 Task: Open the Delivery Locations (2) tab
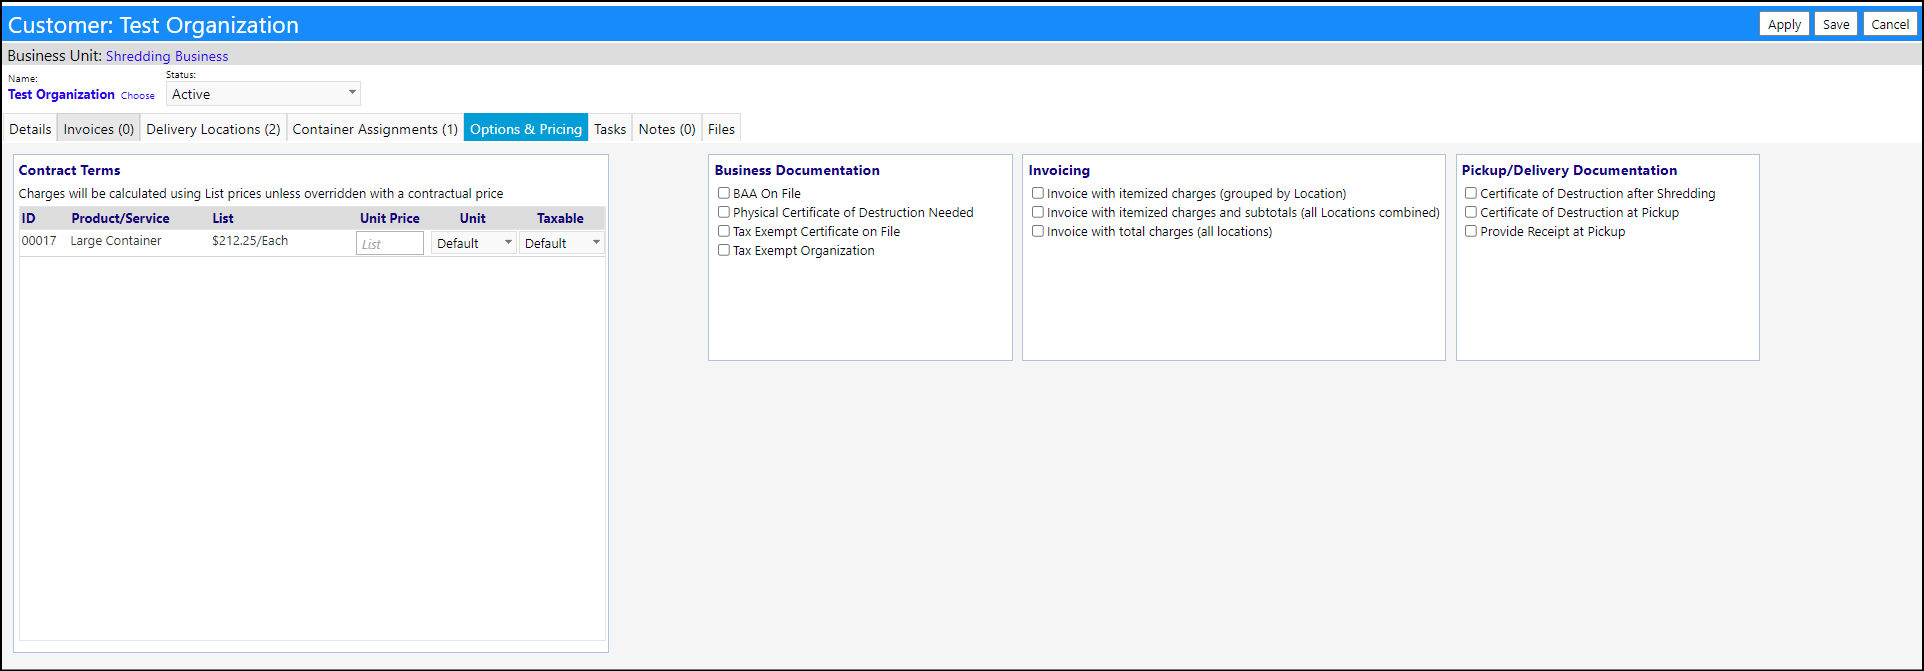coord(213,129)
